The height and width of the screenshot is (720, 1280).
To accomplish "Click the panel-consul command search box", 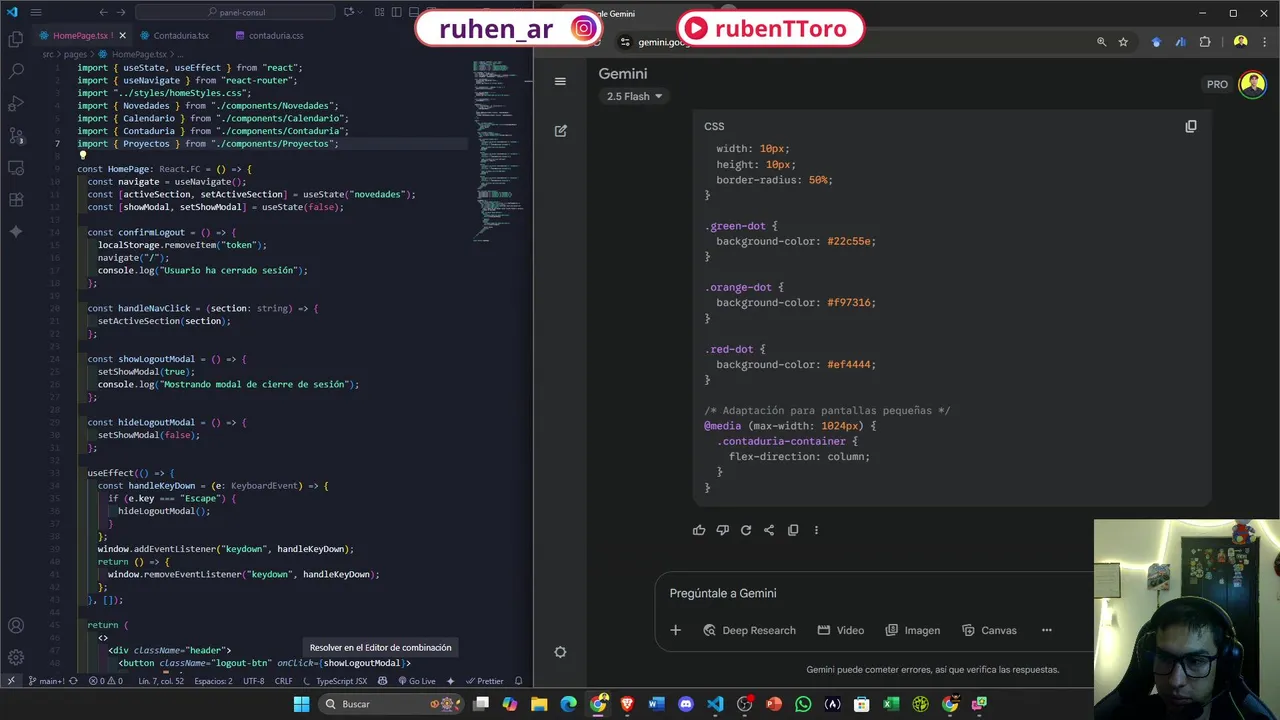I will (236, 12).
